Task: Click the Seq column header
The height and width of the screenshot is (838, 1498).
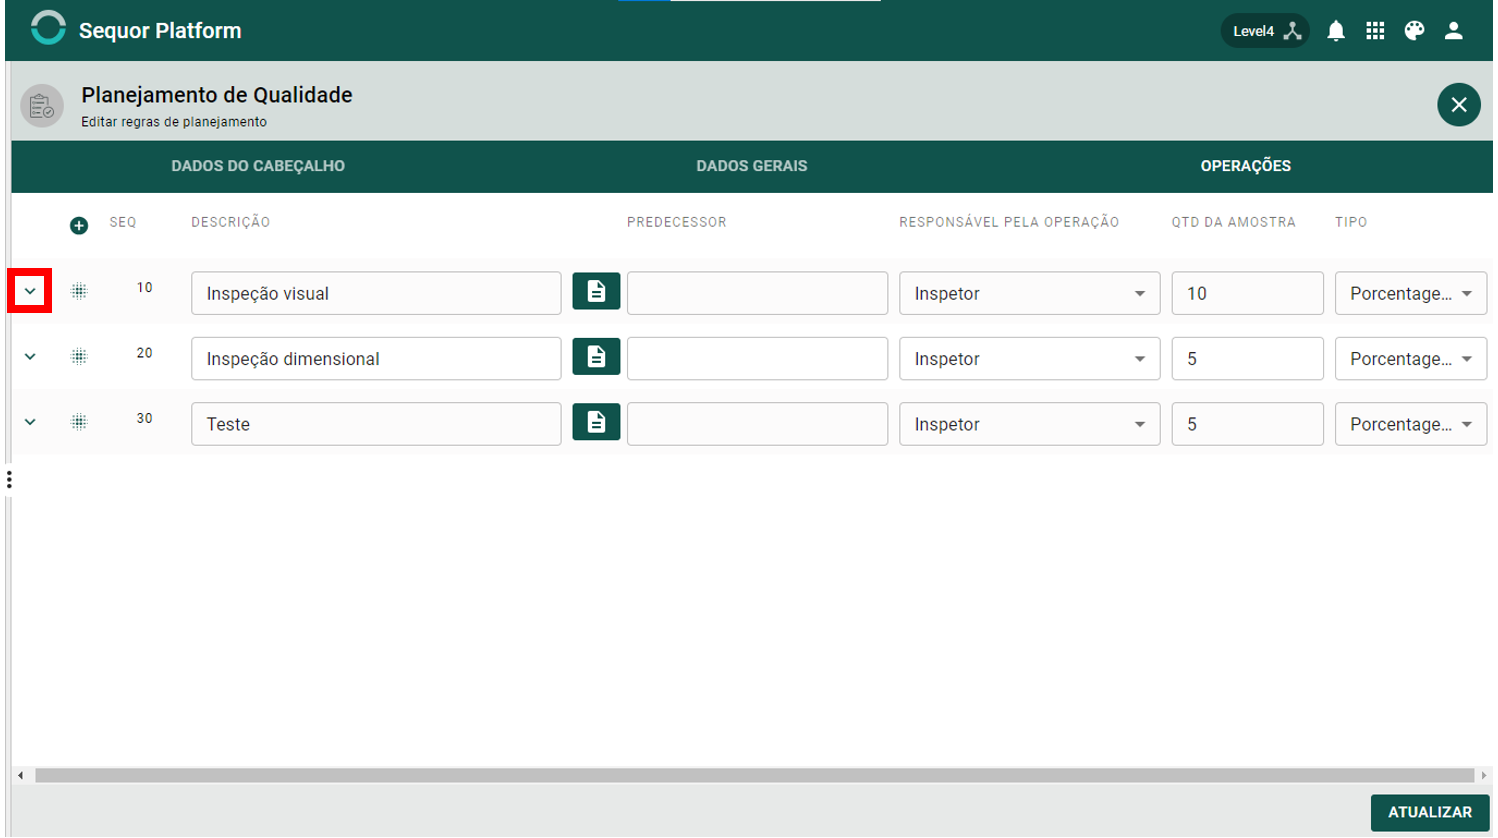Action: coord(123,222)
